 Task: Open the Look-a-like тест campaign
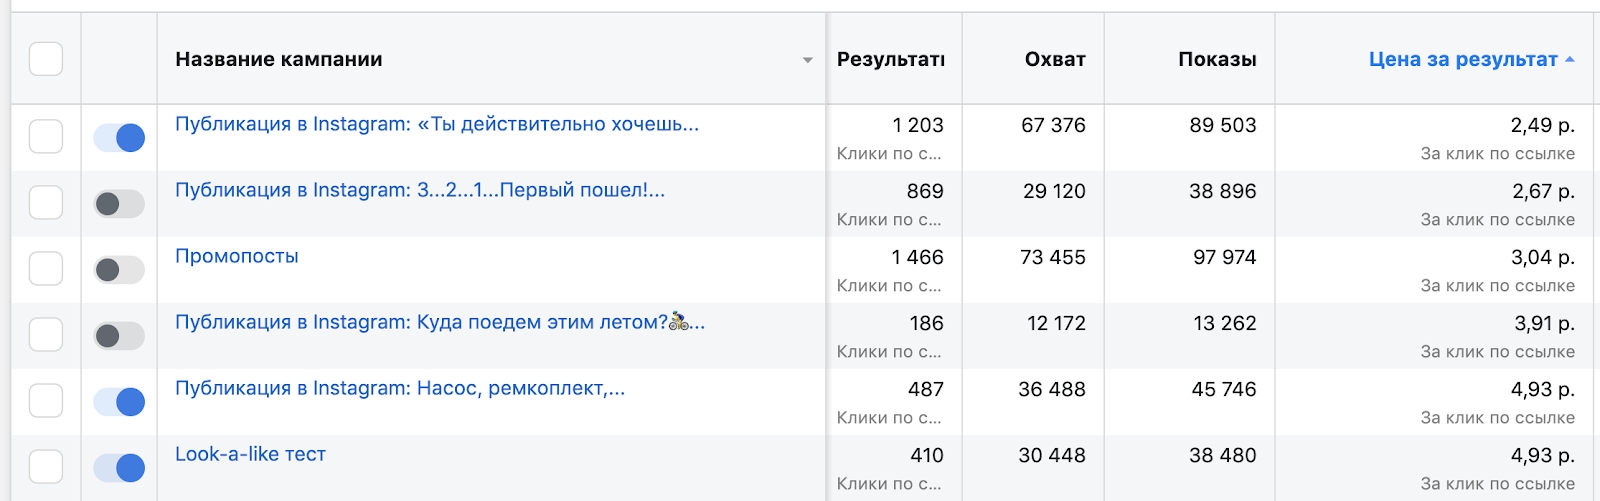[x=250, y=454]
